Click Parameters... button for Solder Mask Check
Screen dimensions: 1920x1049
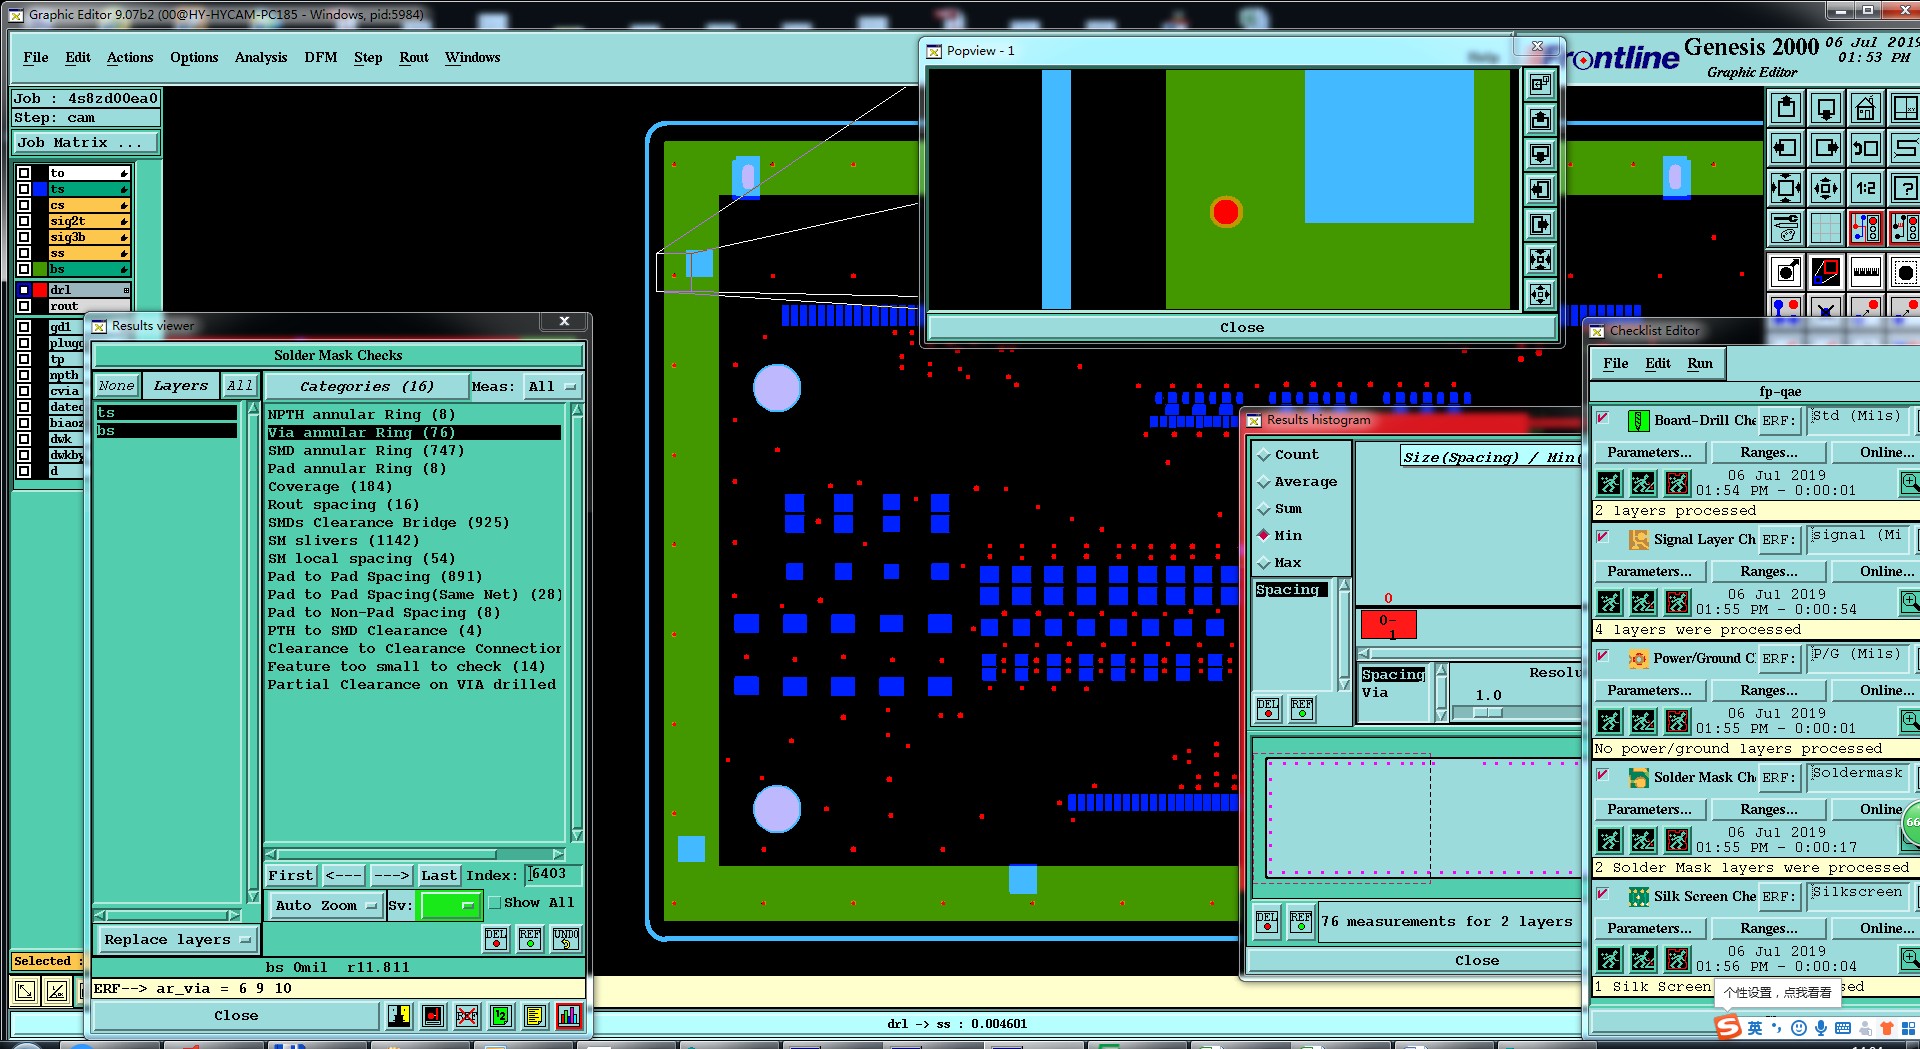pyautogui.click(x=1649, y=809)
